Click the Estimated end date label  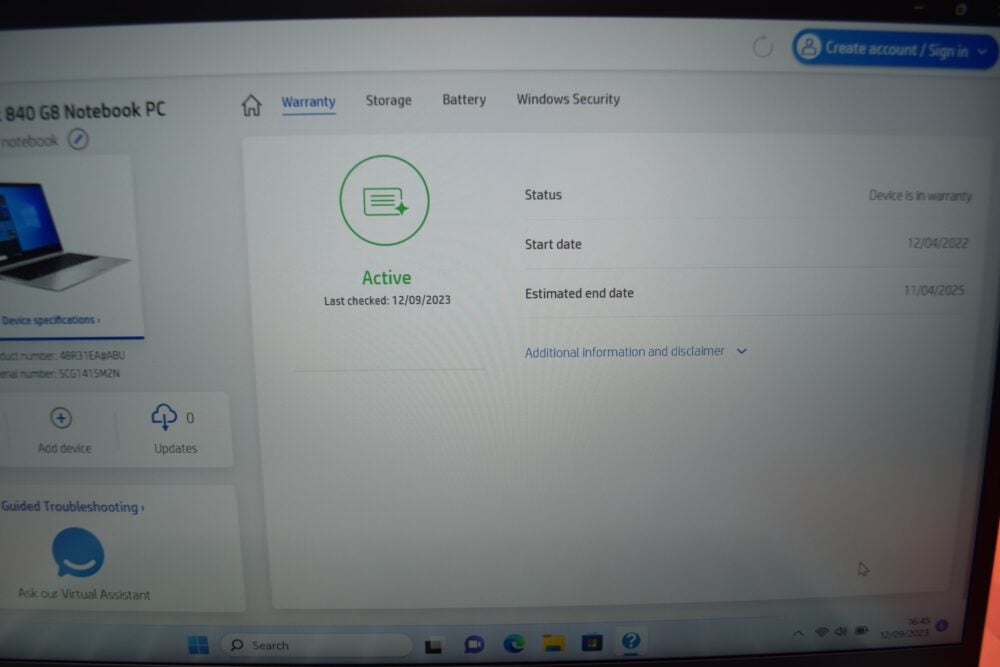point(579,293)
